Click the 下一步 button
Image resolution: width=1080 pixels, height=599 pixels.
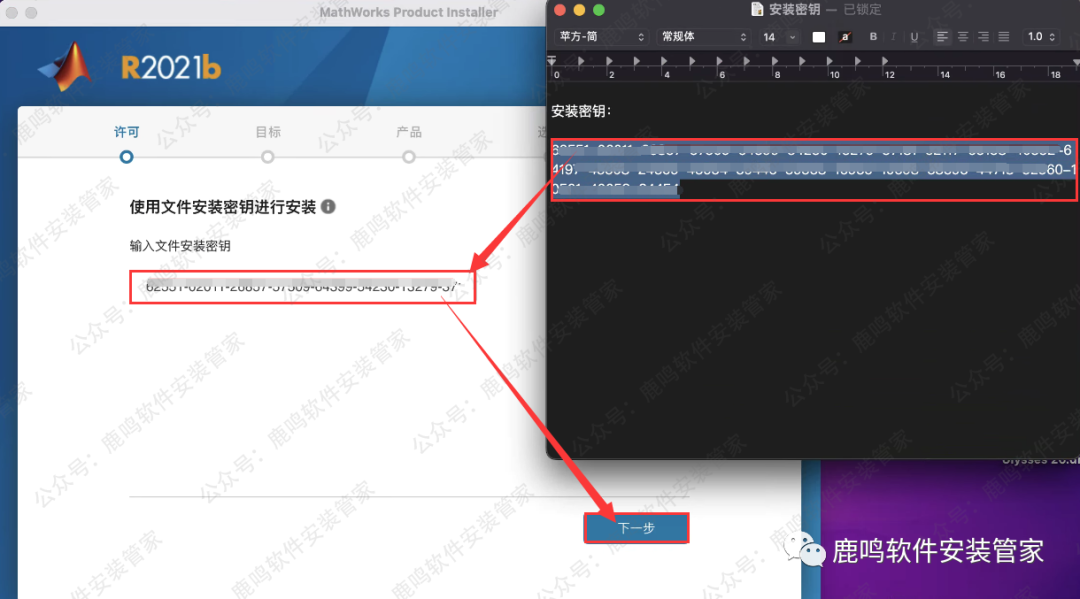coord(636,528)
